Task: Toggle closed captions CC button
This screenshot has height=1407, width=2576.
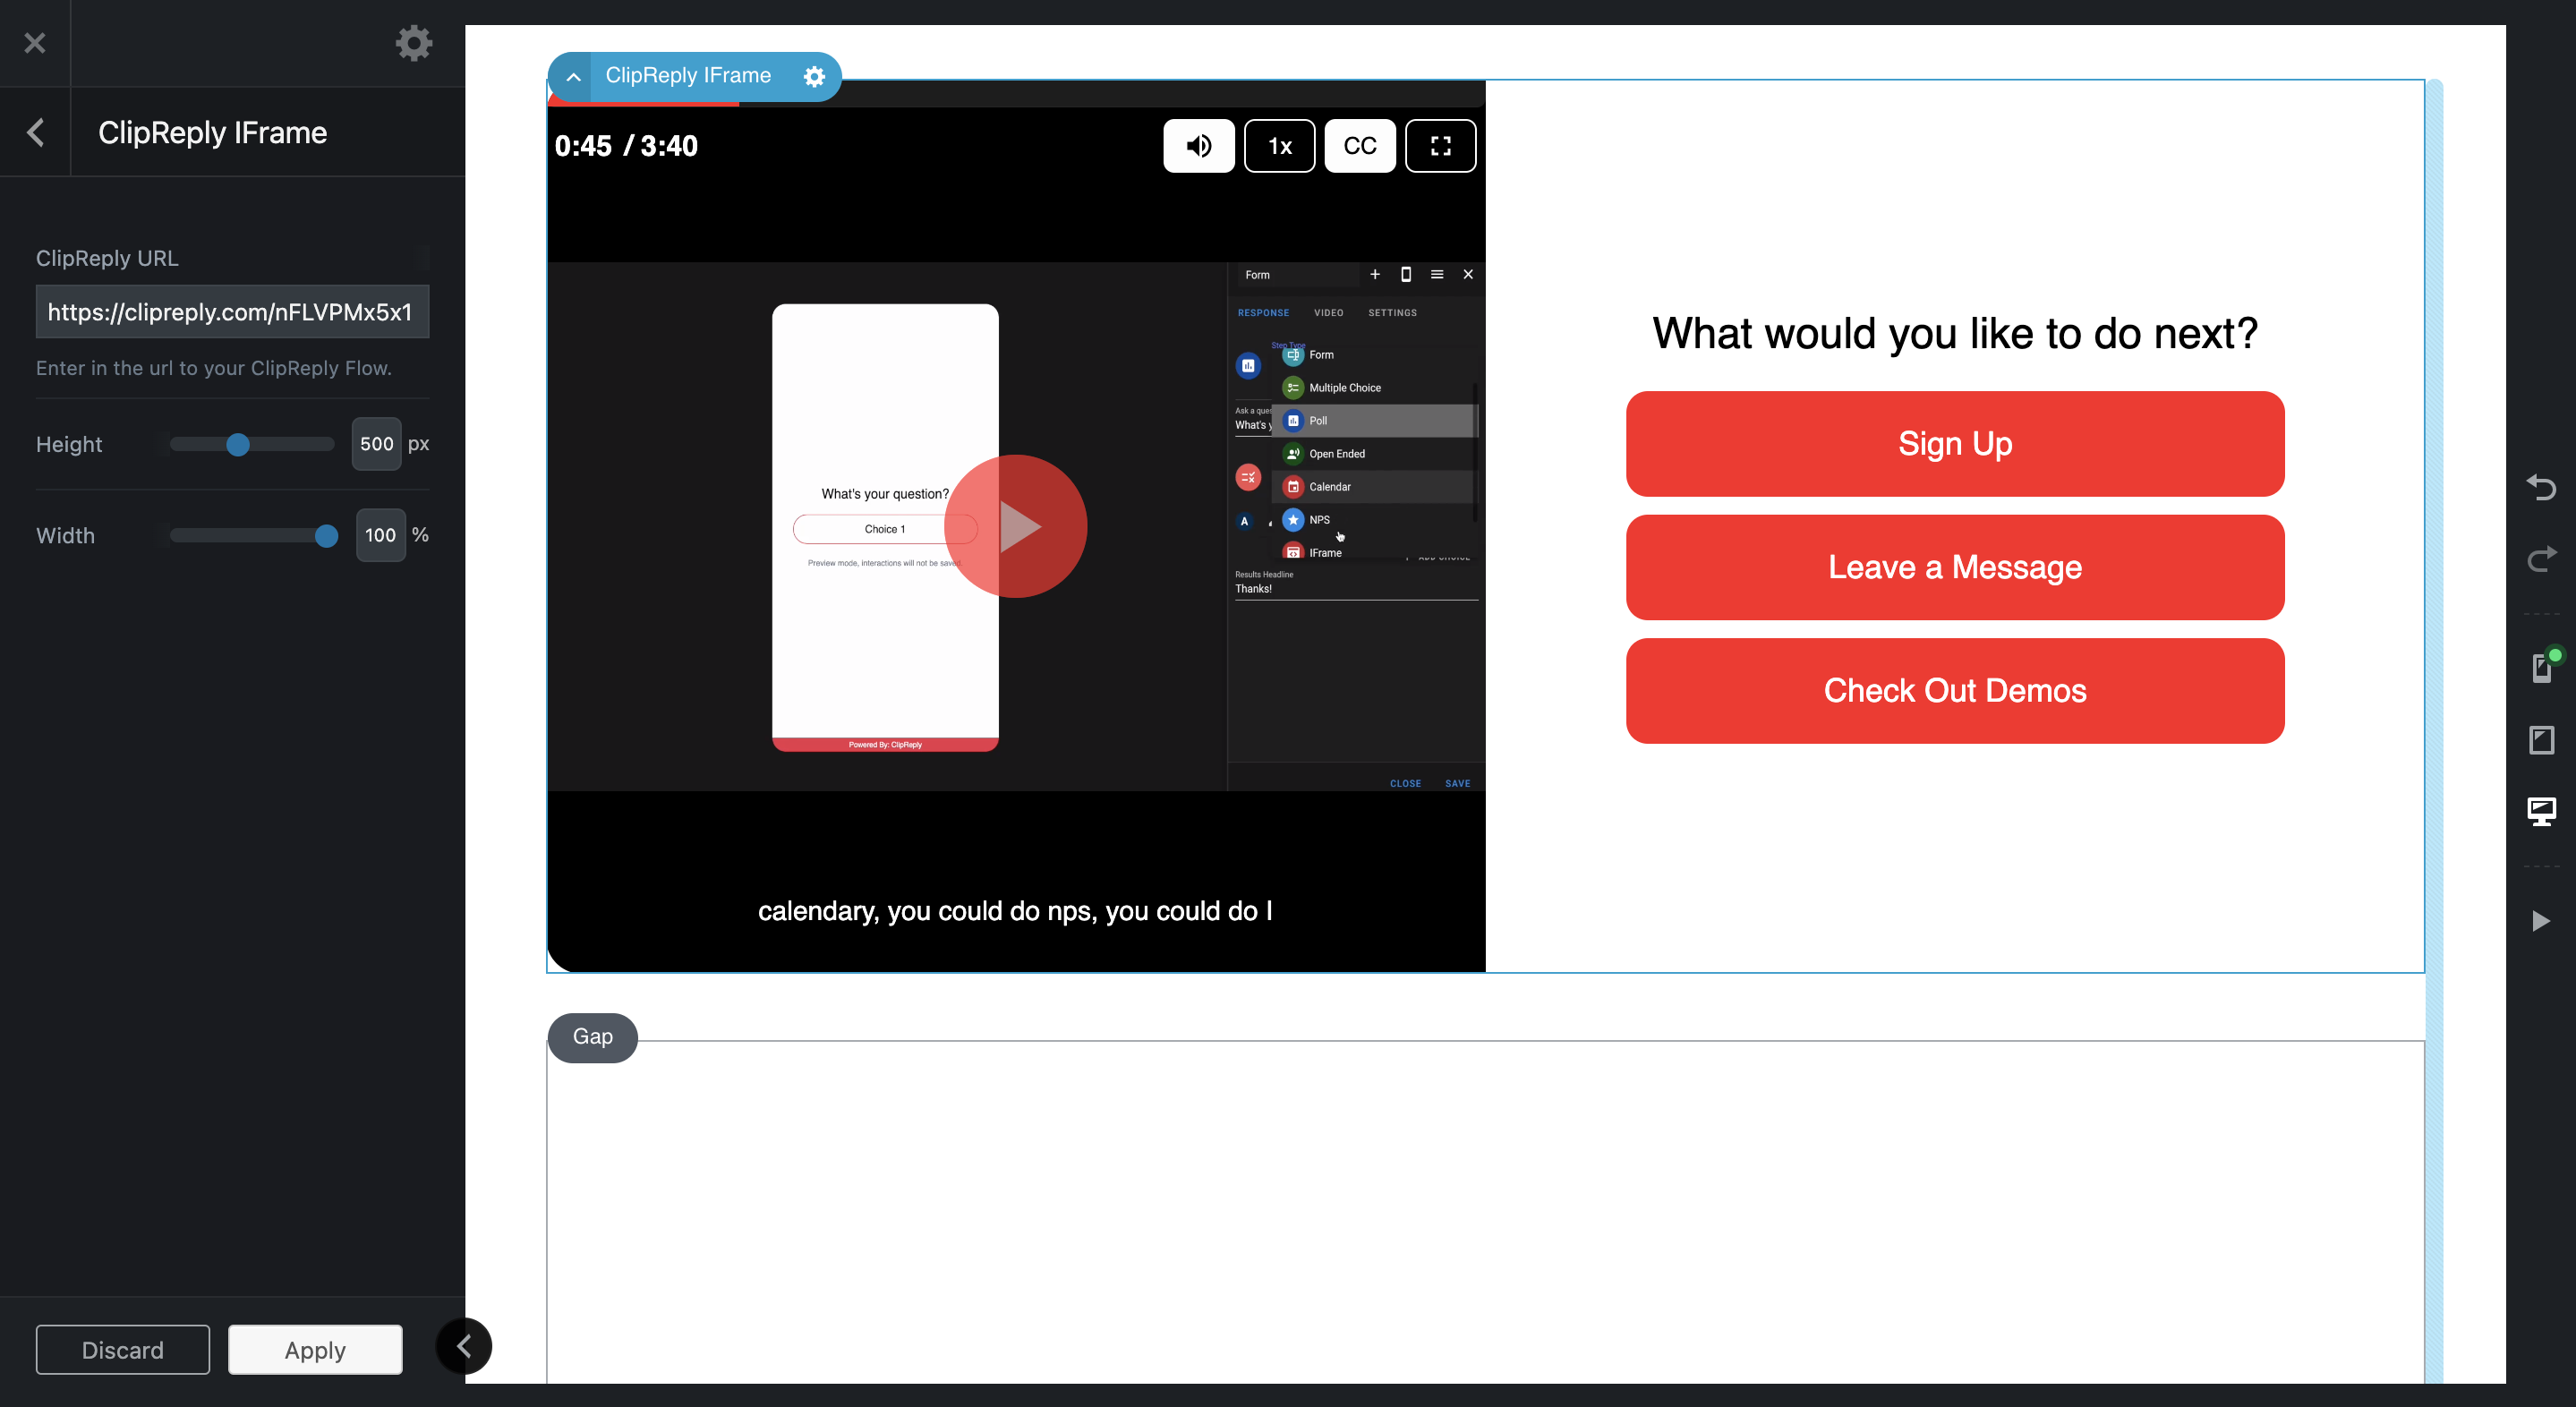Action: tap(1360, 146)
